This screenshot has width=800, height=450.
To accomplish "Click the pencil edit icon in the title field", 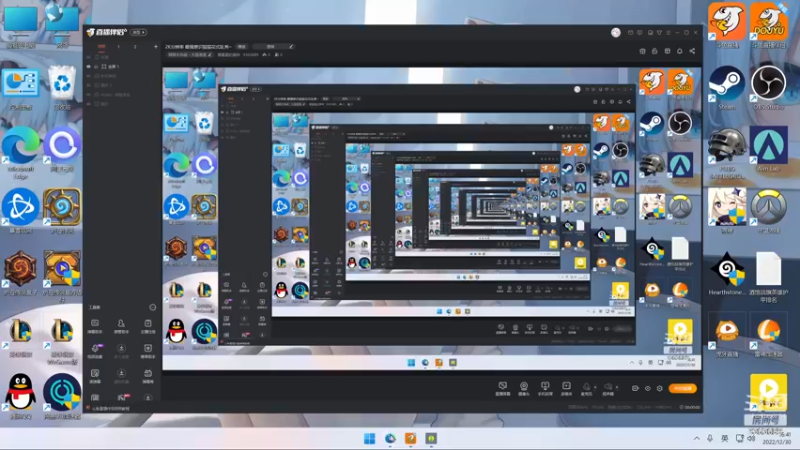I will click(x=291, y=46).
